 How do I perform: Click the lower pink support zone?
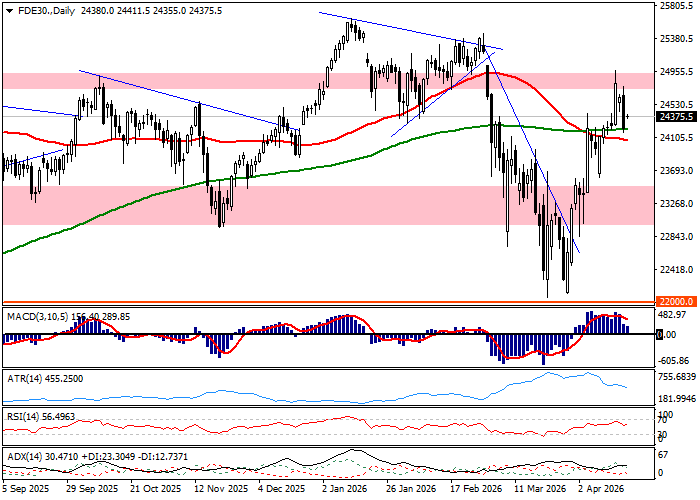300,205
